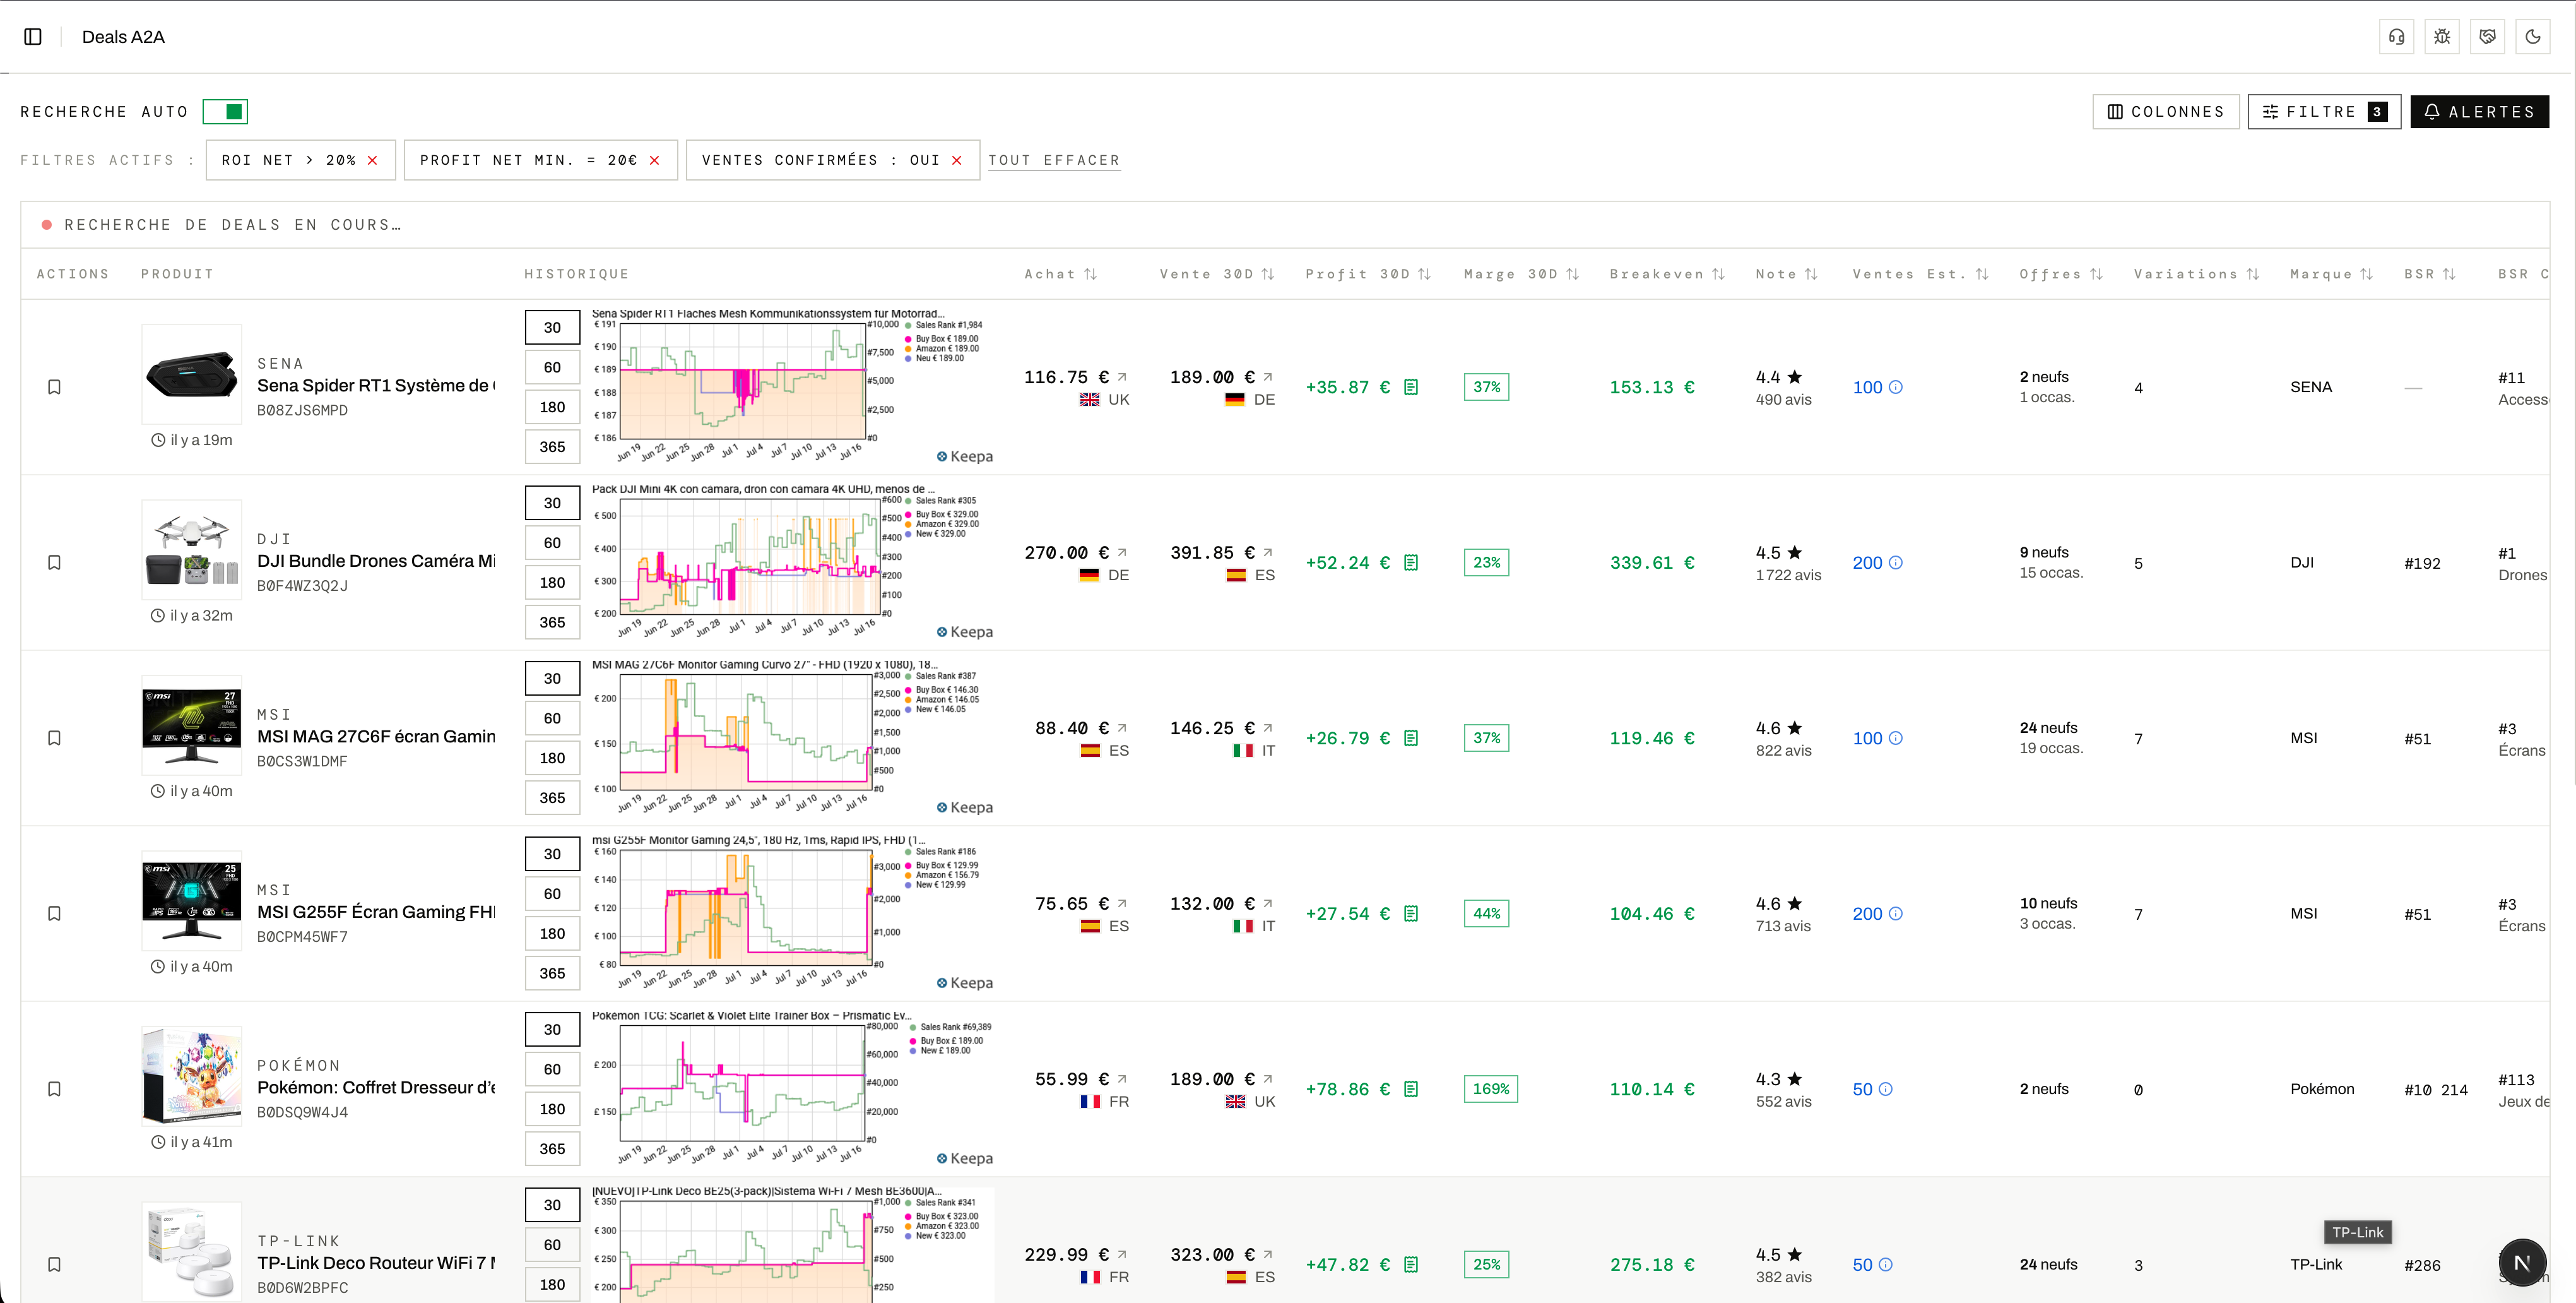Open purchase link arrow next to 270.00 €
Screen dimensions: 2576x1303
(1122, 552)
